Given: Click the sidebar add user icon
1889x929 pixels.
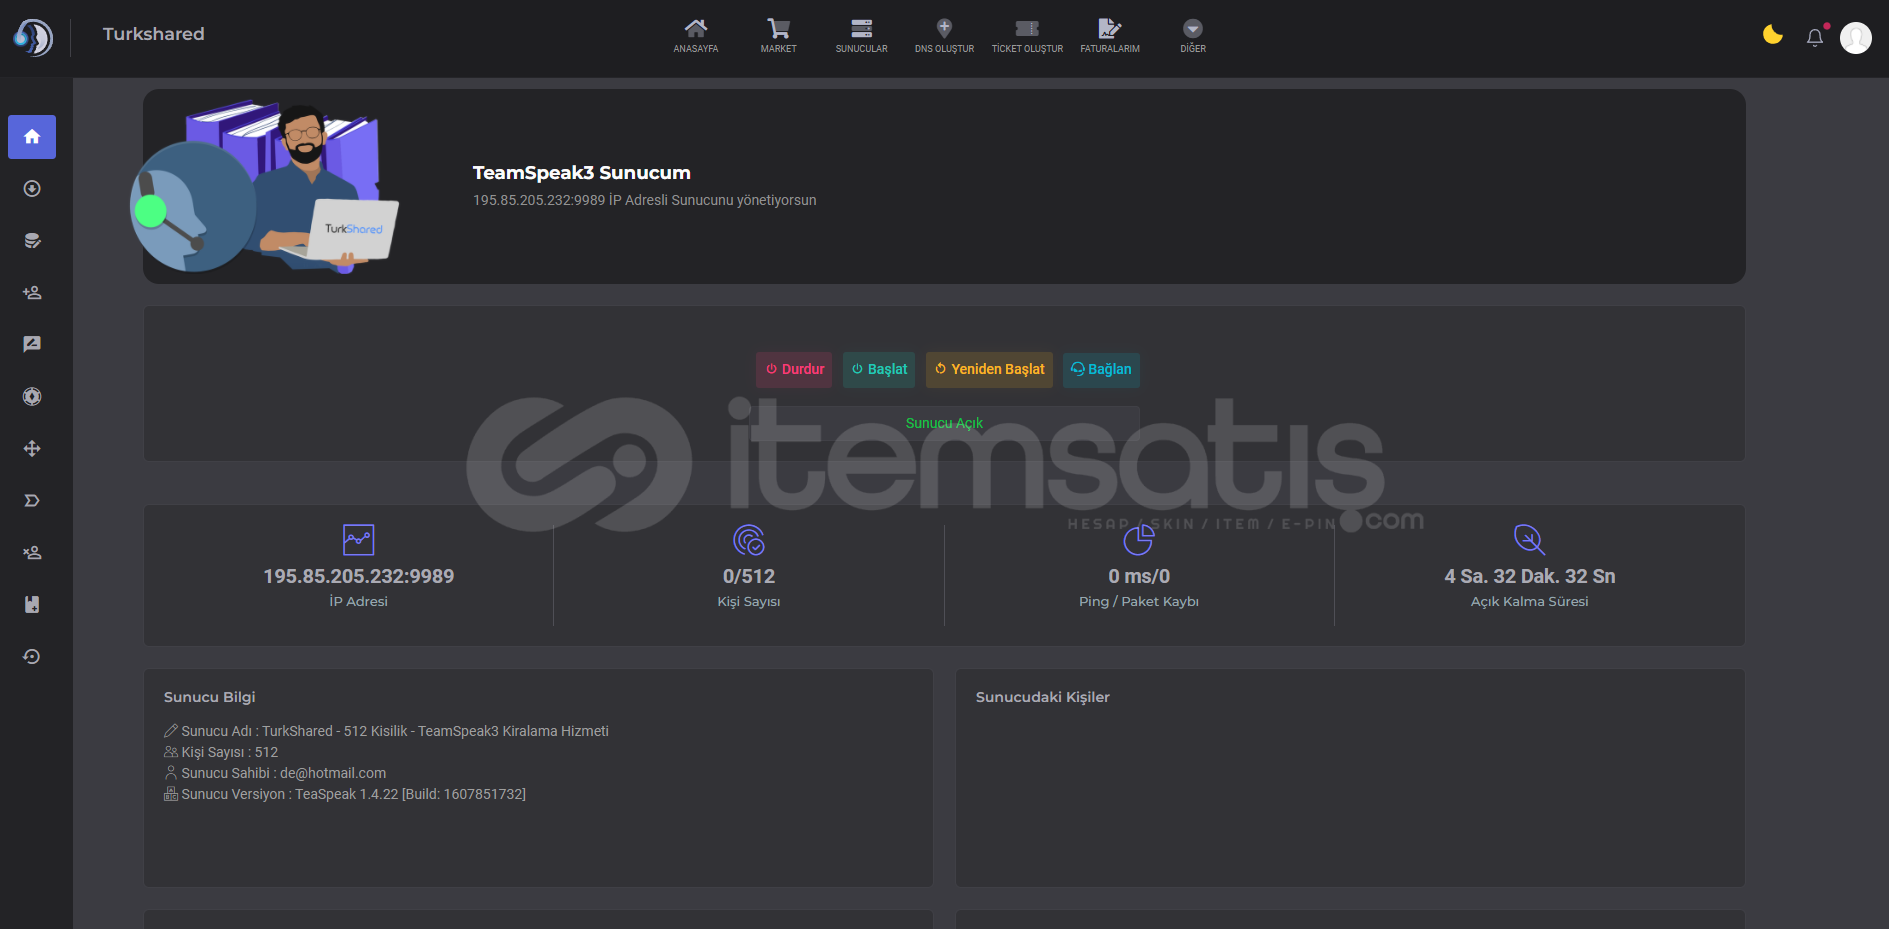Looking at the screenshot, I should [32, 293].
